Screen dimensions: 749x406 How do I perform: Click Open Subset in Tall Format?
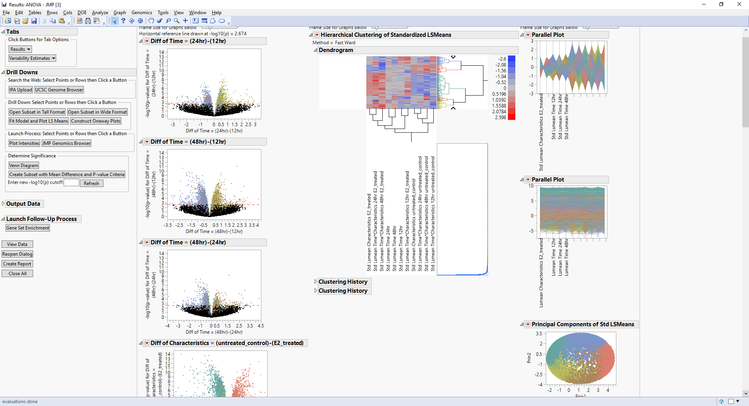pyautogui.click(x=37, y=112)
